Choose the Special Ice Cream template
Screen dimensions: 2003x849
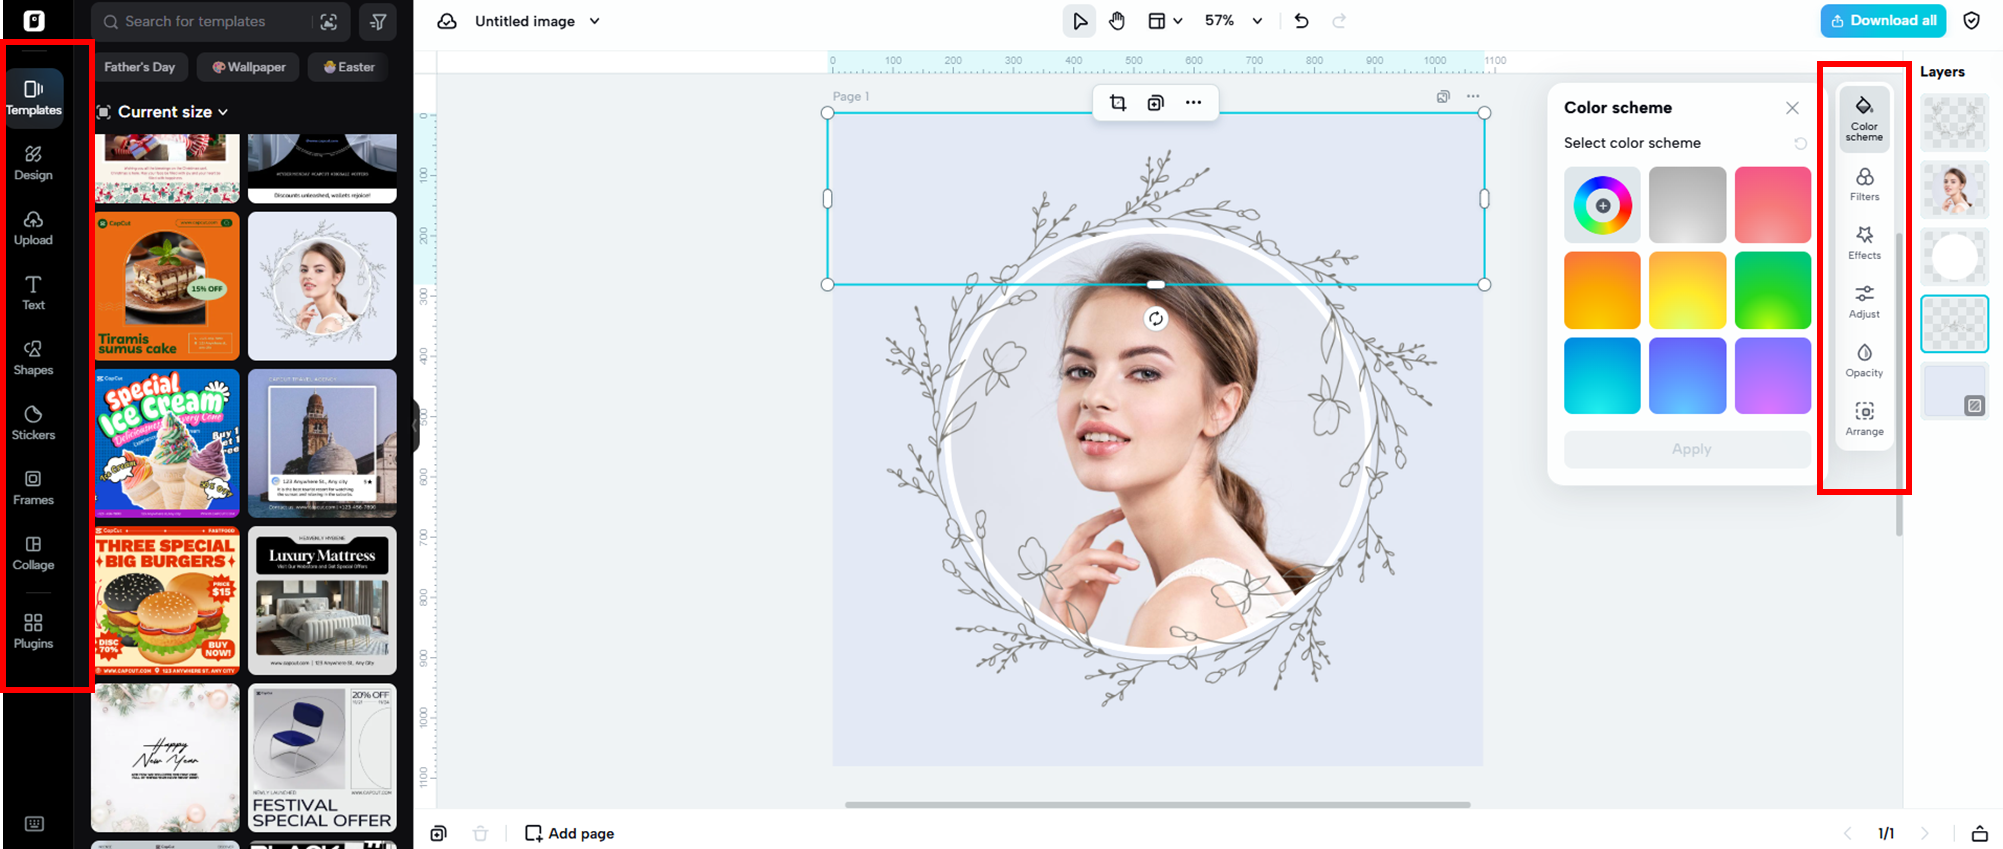[167, 444]
